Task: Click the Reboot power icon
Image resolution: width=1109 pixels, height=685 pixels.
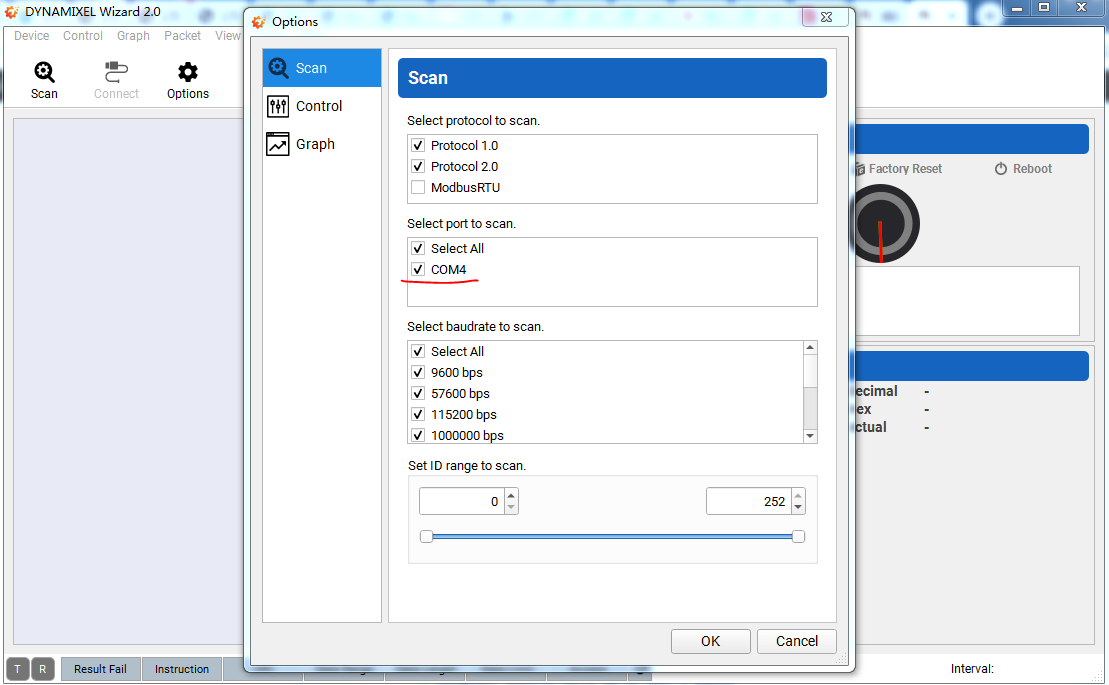Action: click(1000, 169)
